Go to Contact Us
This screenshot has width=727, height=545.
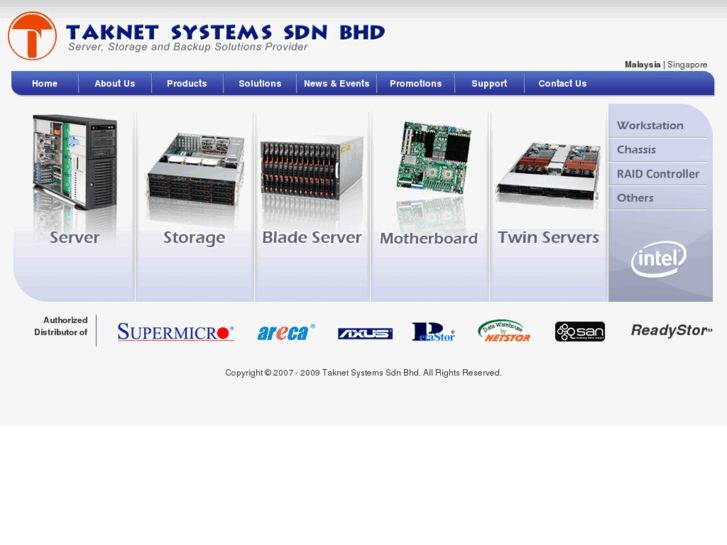pos(562,83)
